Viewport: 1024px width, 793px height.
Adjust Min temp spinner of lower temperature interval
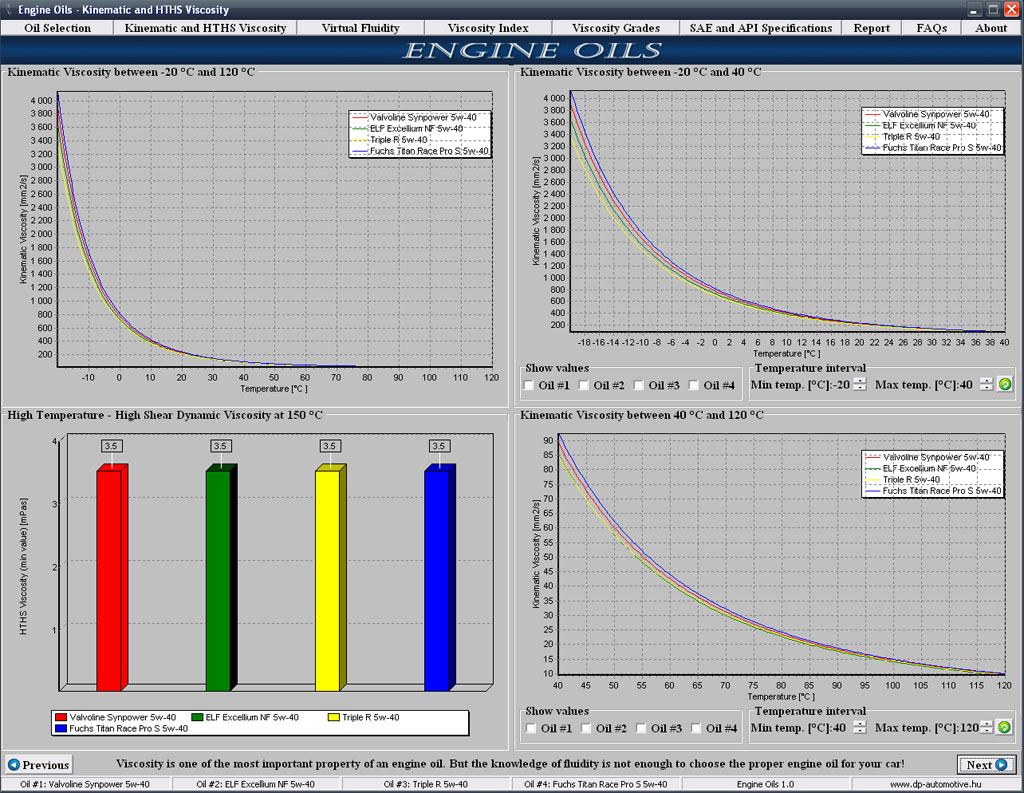tap(859, 728)
